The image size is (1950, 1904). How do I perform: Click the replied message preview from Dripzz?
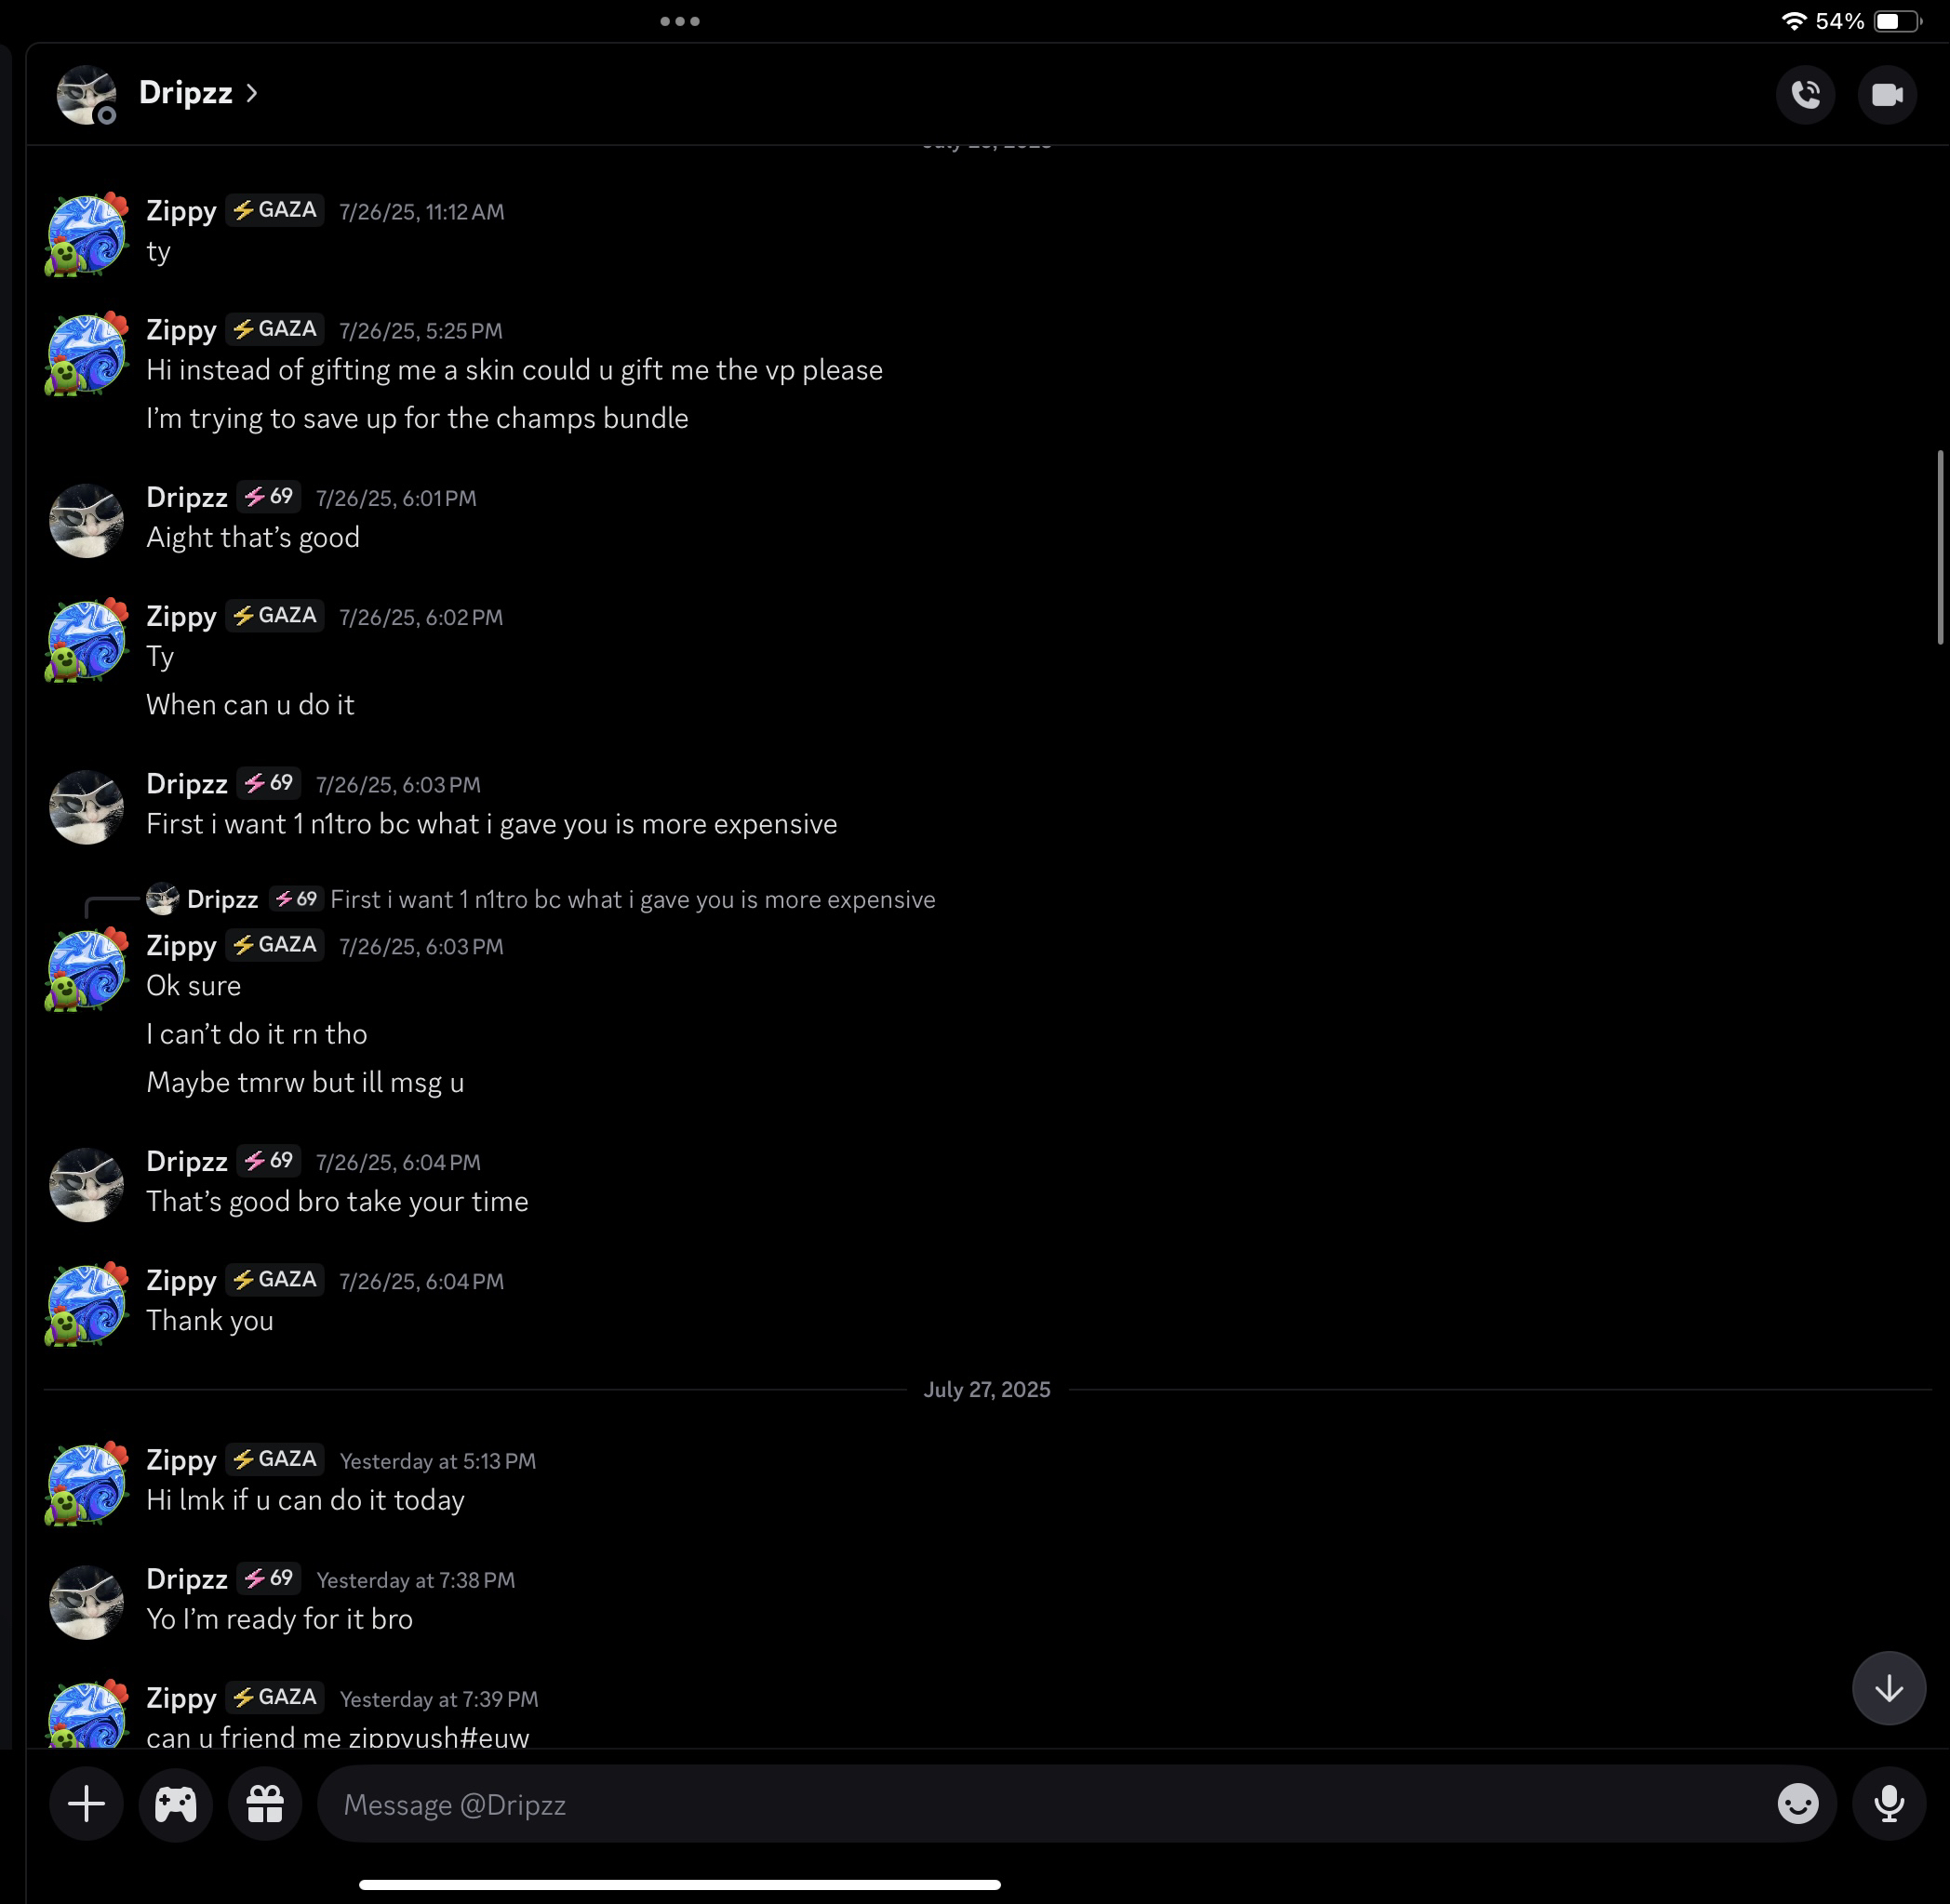[632, 900]
